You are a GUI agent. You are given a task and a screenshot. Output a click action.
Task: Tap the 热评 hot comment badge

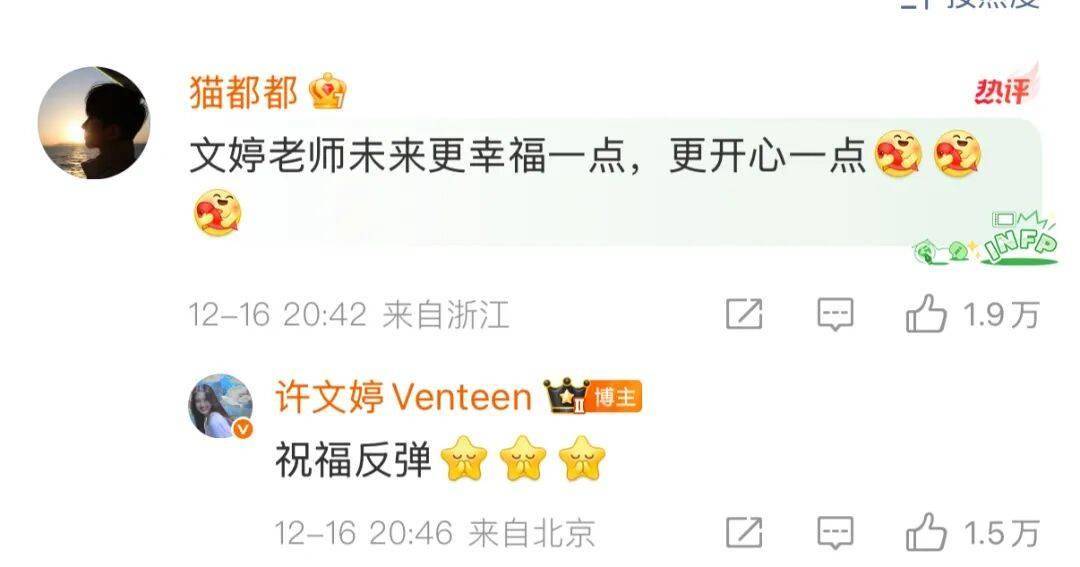[1004, 87]
